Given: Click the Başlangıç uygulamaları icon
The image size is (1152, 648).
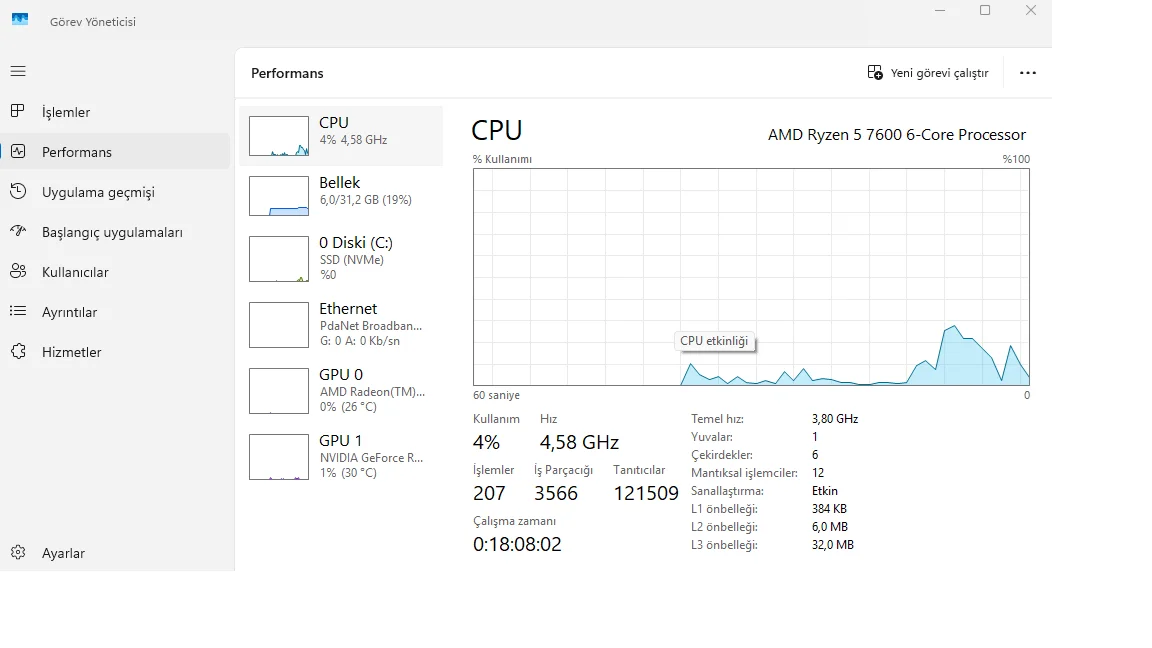Looking at the screenshot, I should [18, 231].
